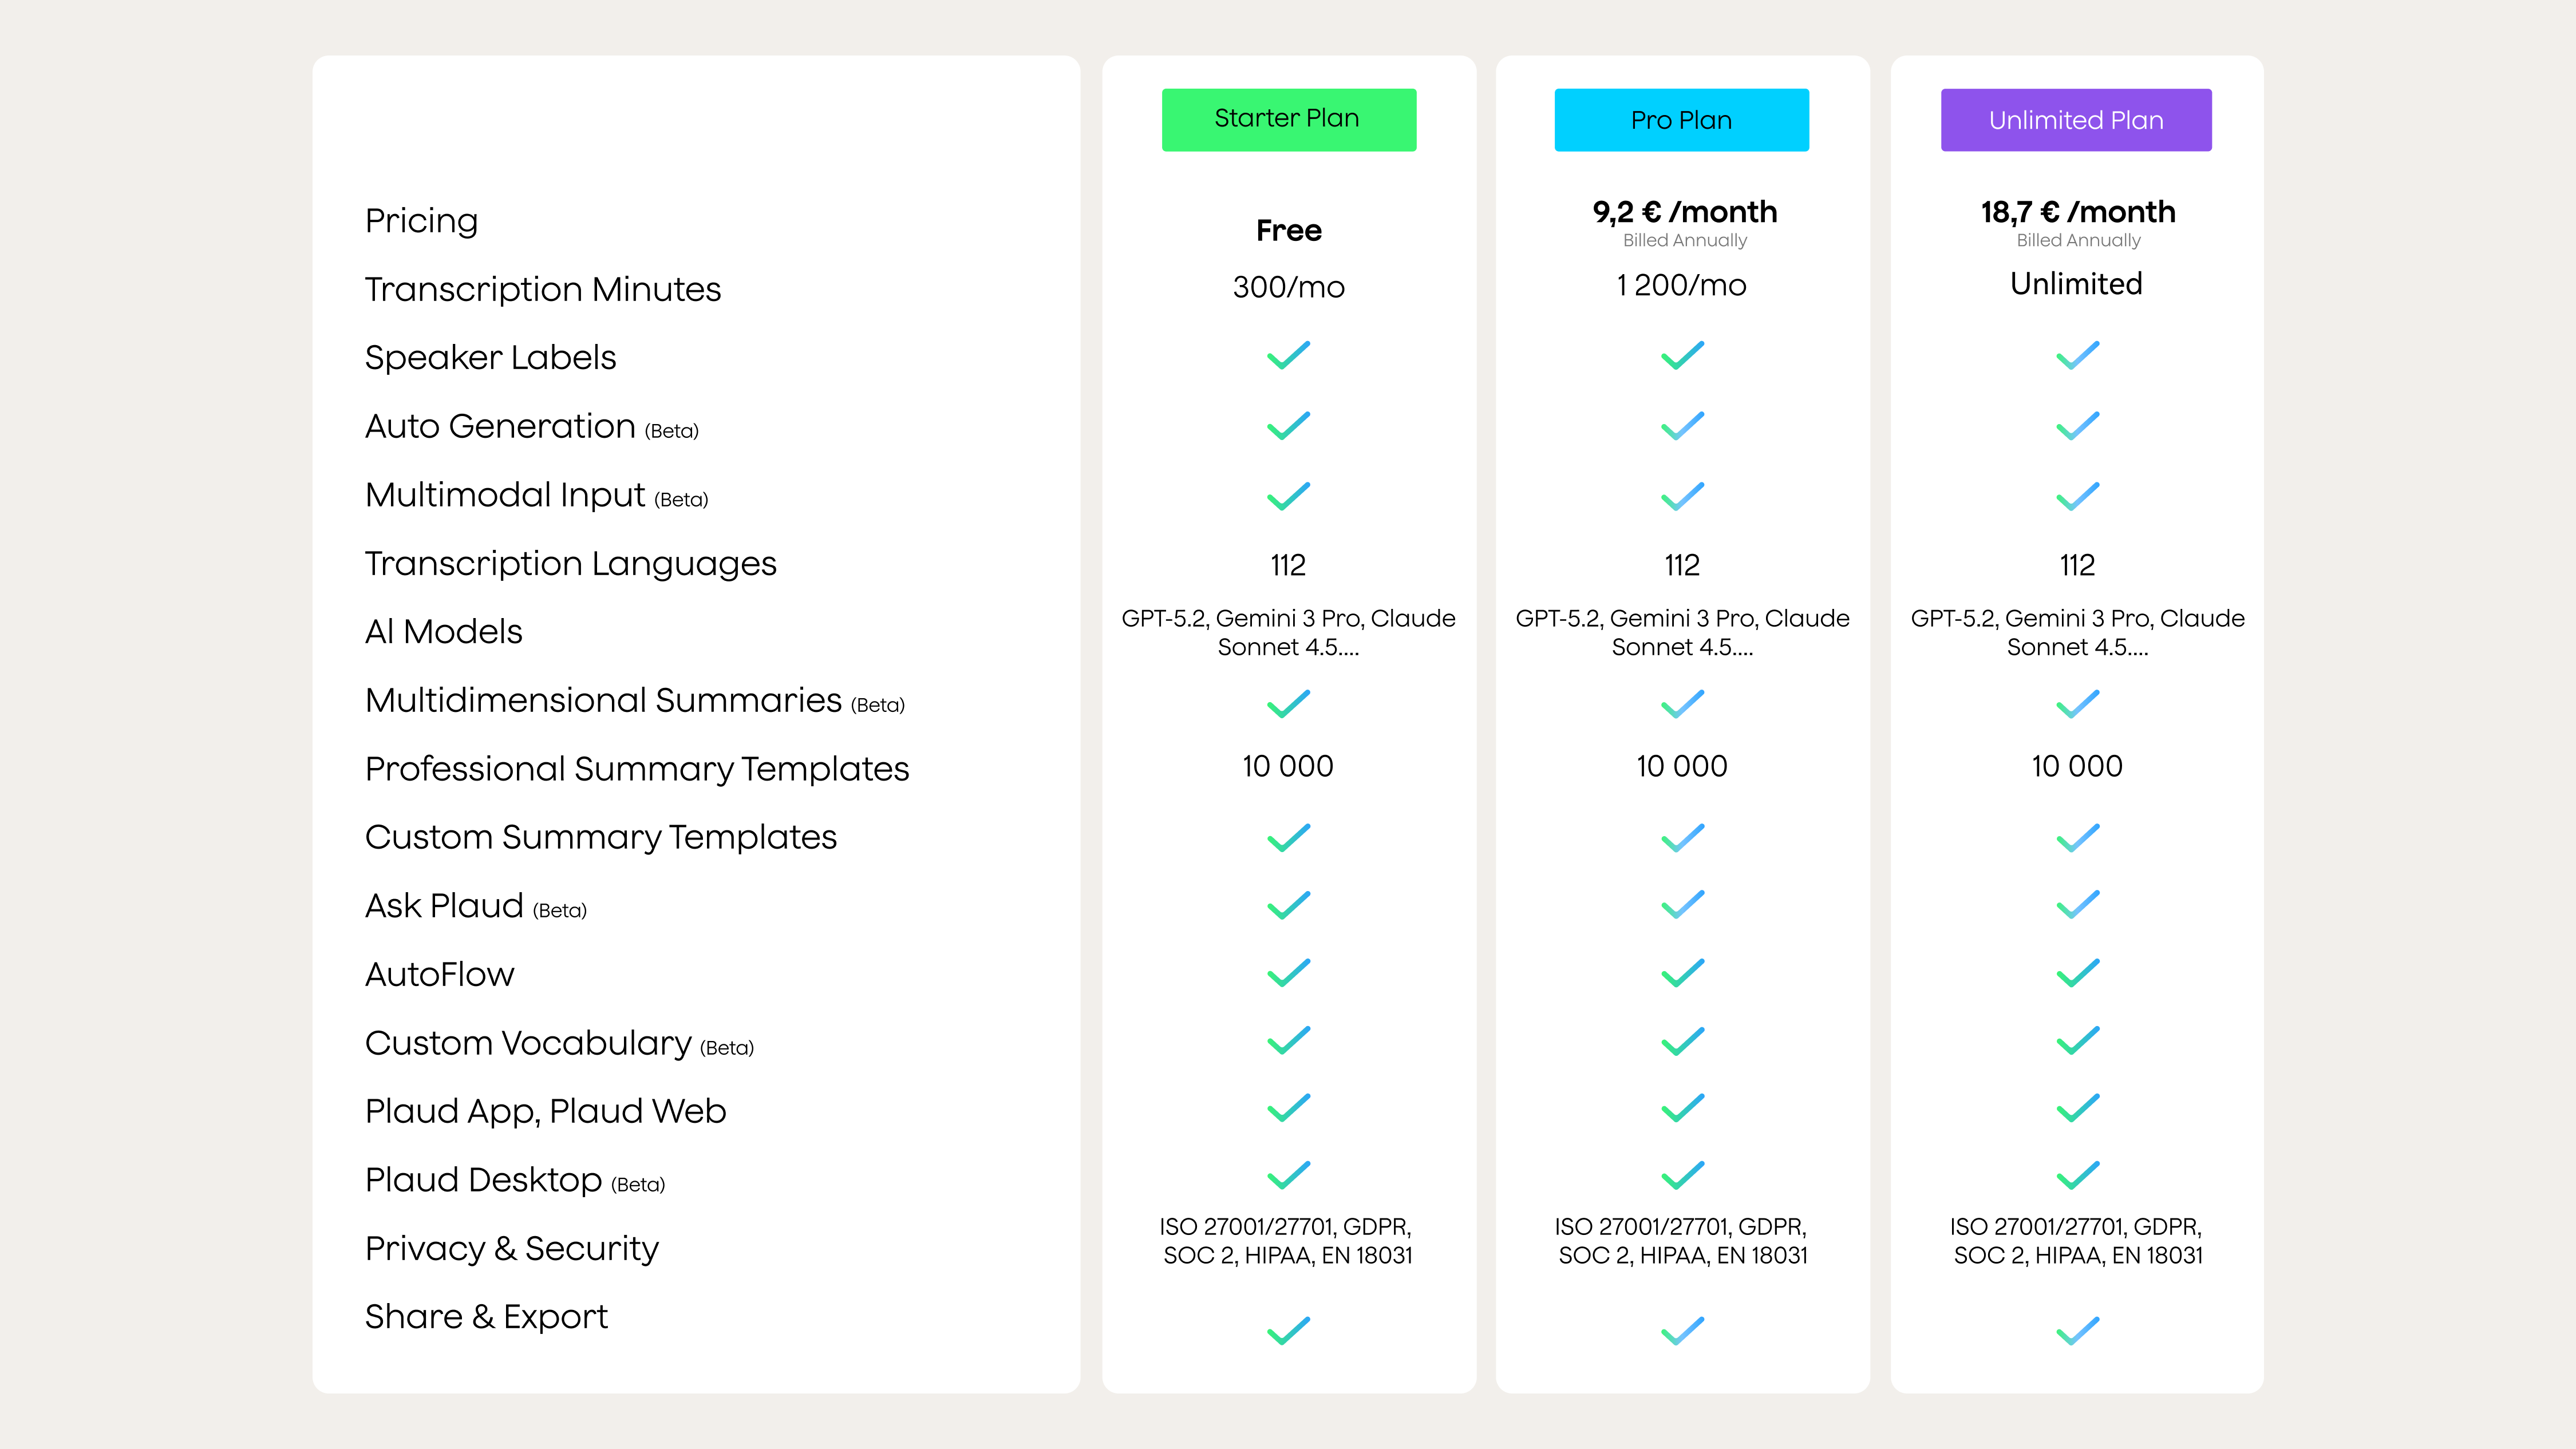This screenshot has height=1449, width=2576.
Task: Click Multidimensional Summaries checkmark in Starter Plan
Action: [x=1288, y=704]
